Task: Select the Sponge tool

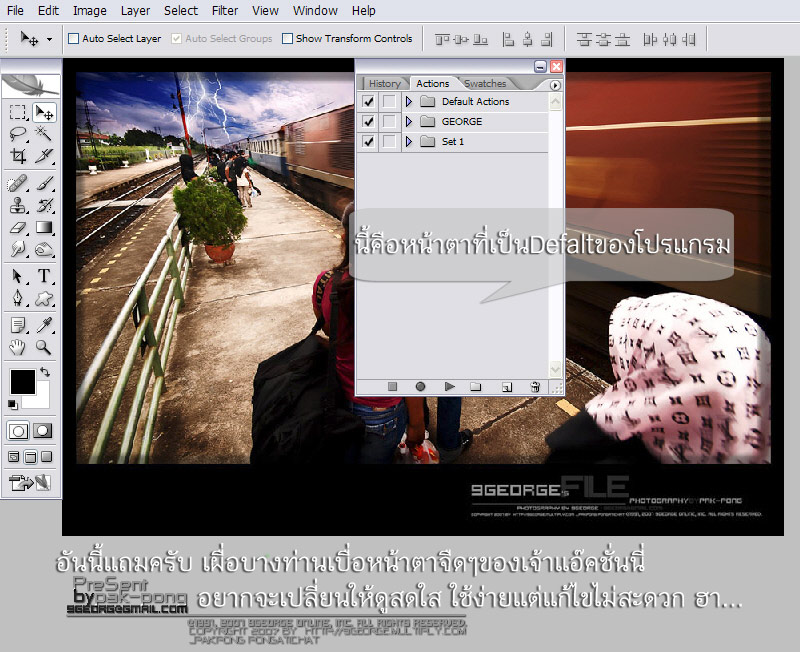Action: [x=44, y=249]
